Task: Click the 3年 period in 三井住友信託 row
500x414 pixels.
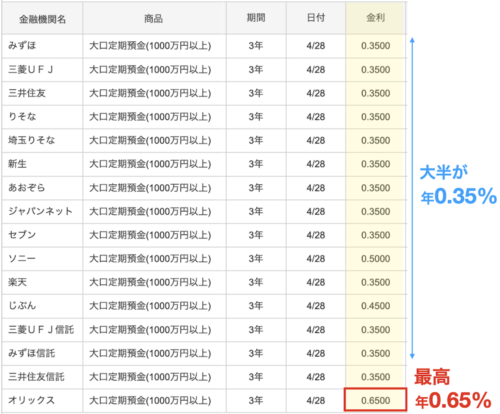Action: click(256, 377)
